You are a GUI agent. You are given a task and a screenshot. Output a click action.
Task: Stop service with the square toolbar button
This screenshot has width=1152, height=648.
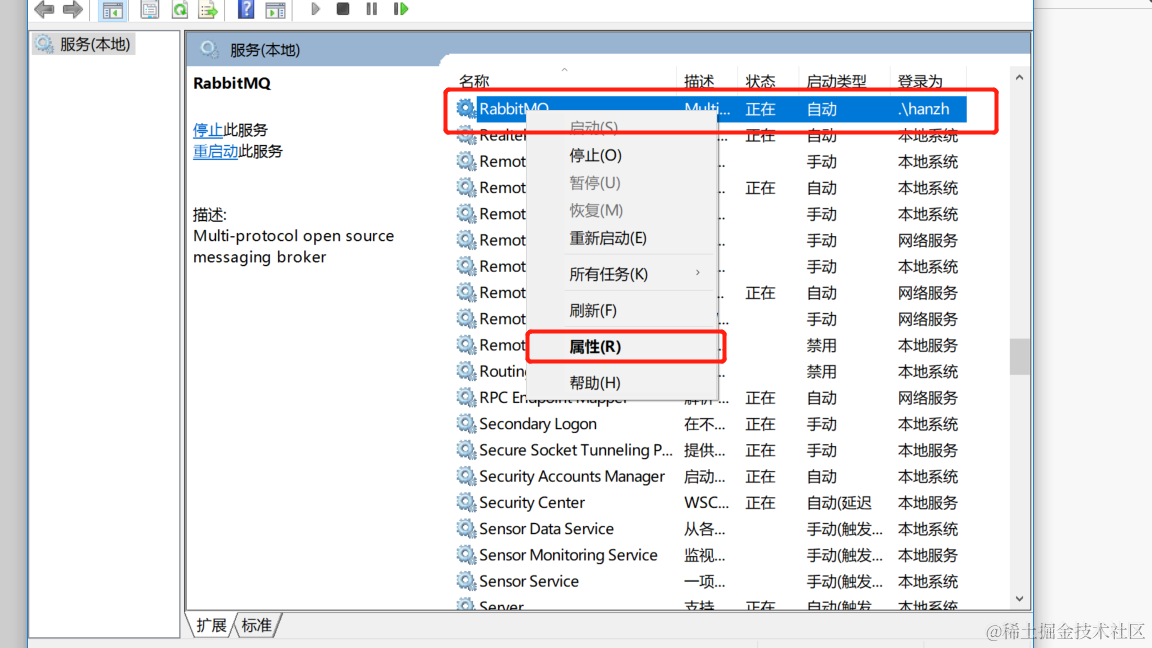point(342,9)
